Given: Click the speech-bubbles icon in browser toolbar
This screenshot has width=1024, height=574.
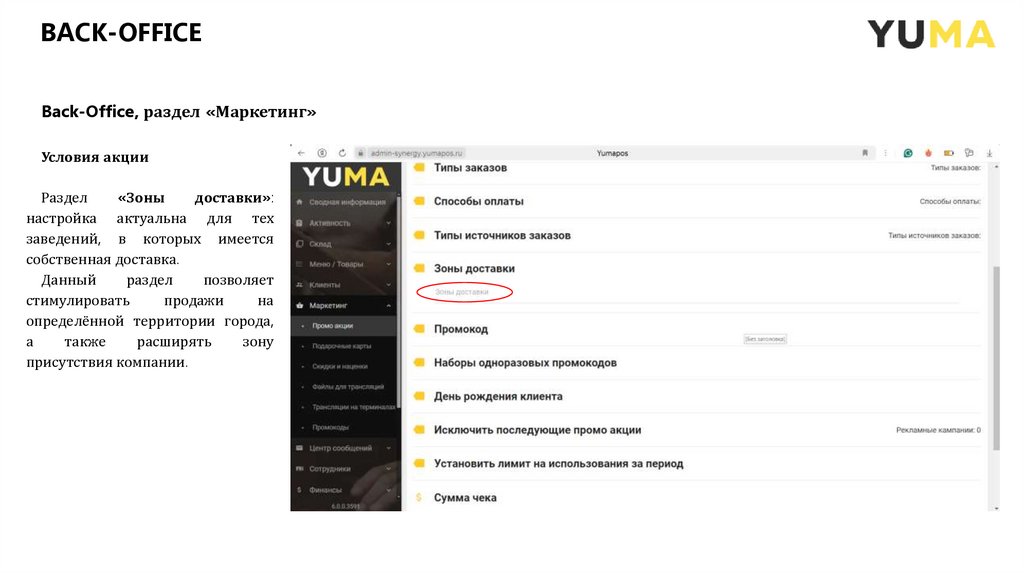Looking at the screenshot, I should click(969, 153).
